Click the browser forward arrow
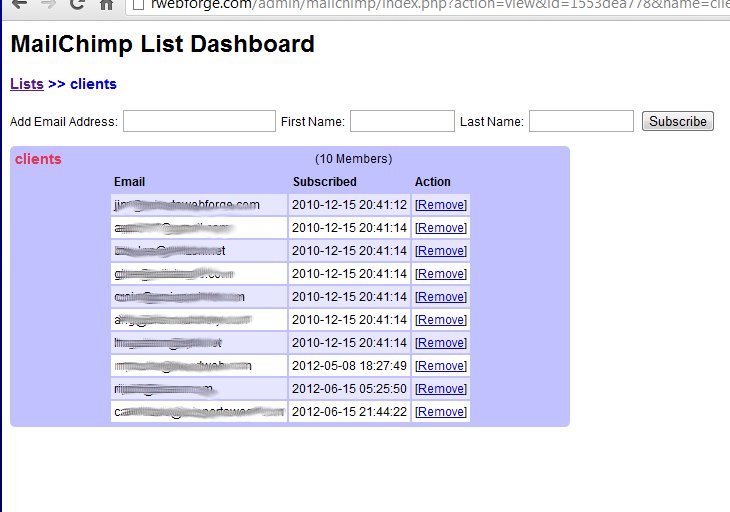The width and height of the screenshot is (730, 512). point(47,4)
